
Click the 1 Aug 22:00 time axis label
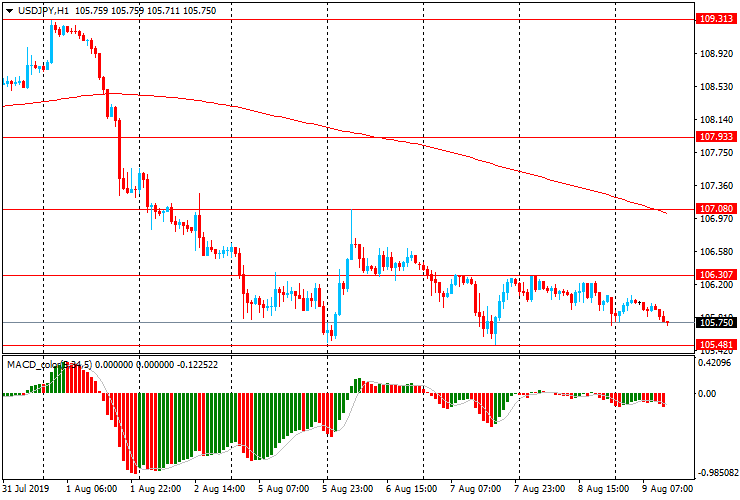(155, 488)
